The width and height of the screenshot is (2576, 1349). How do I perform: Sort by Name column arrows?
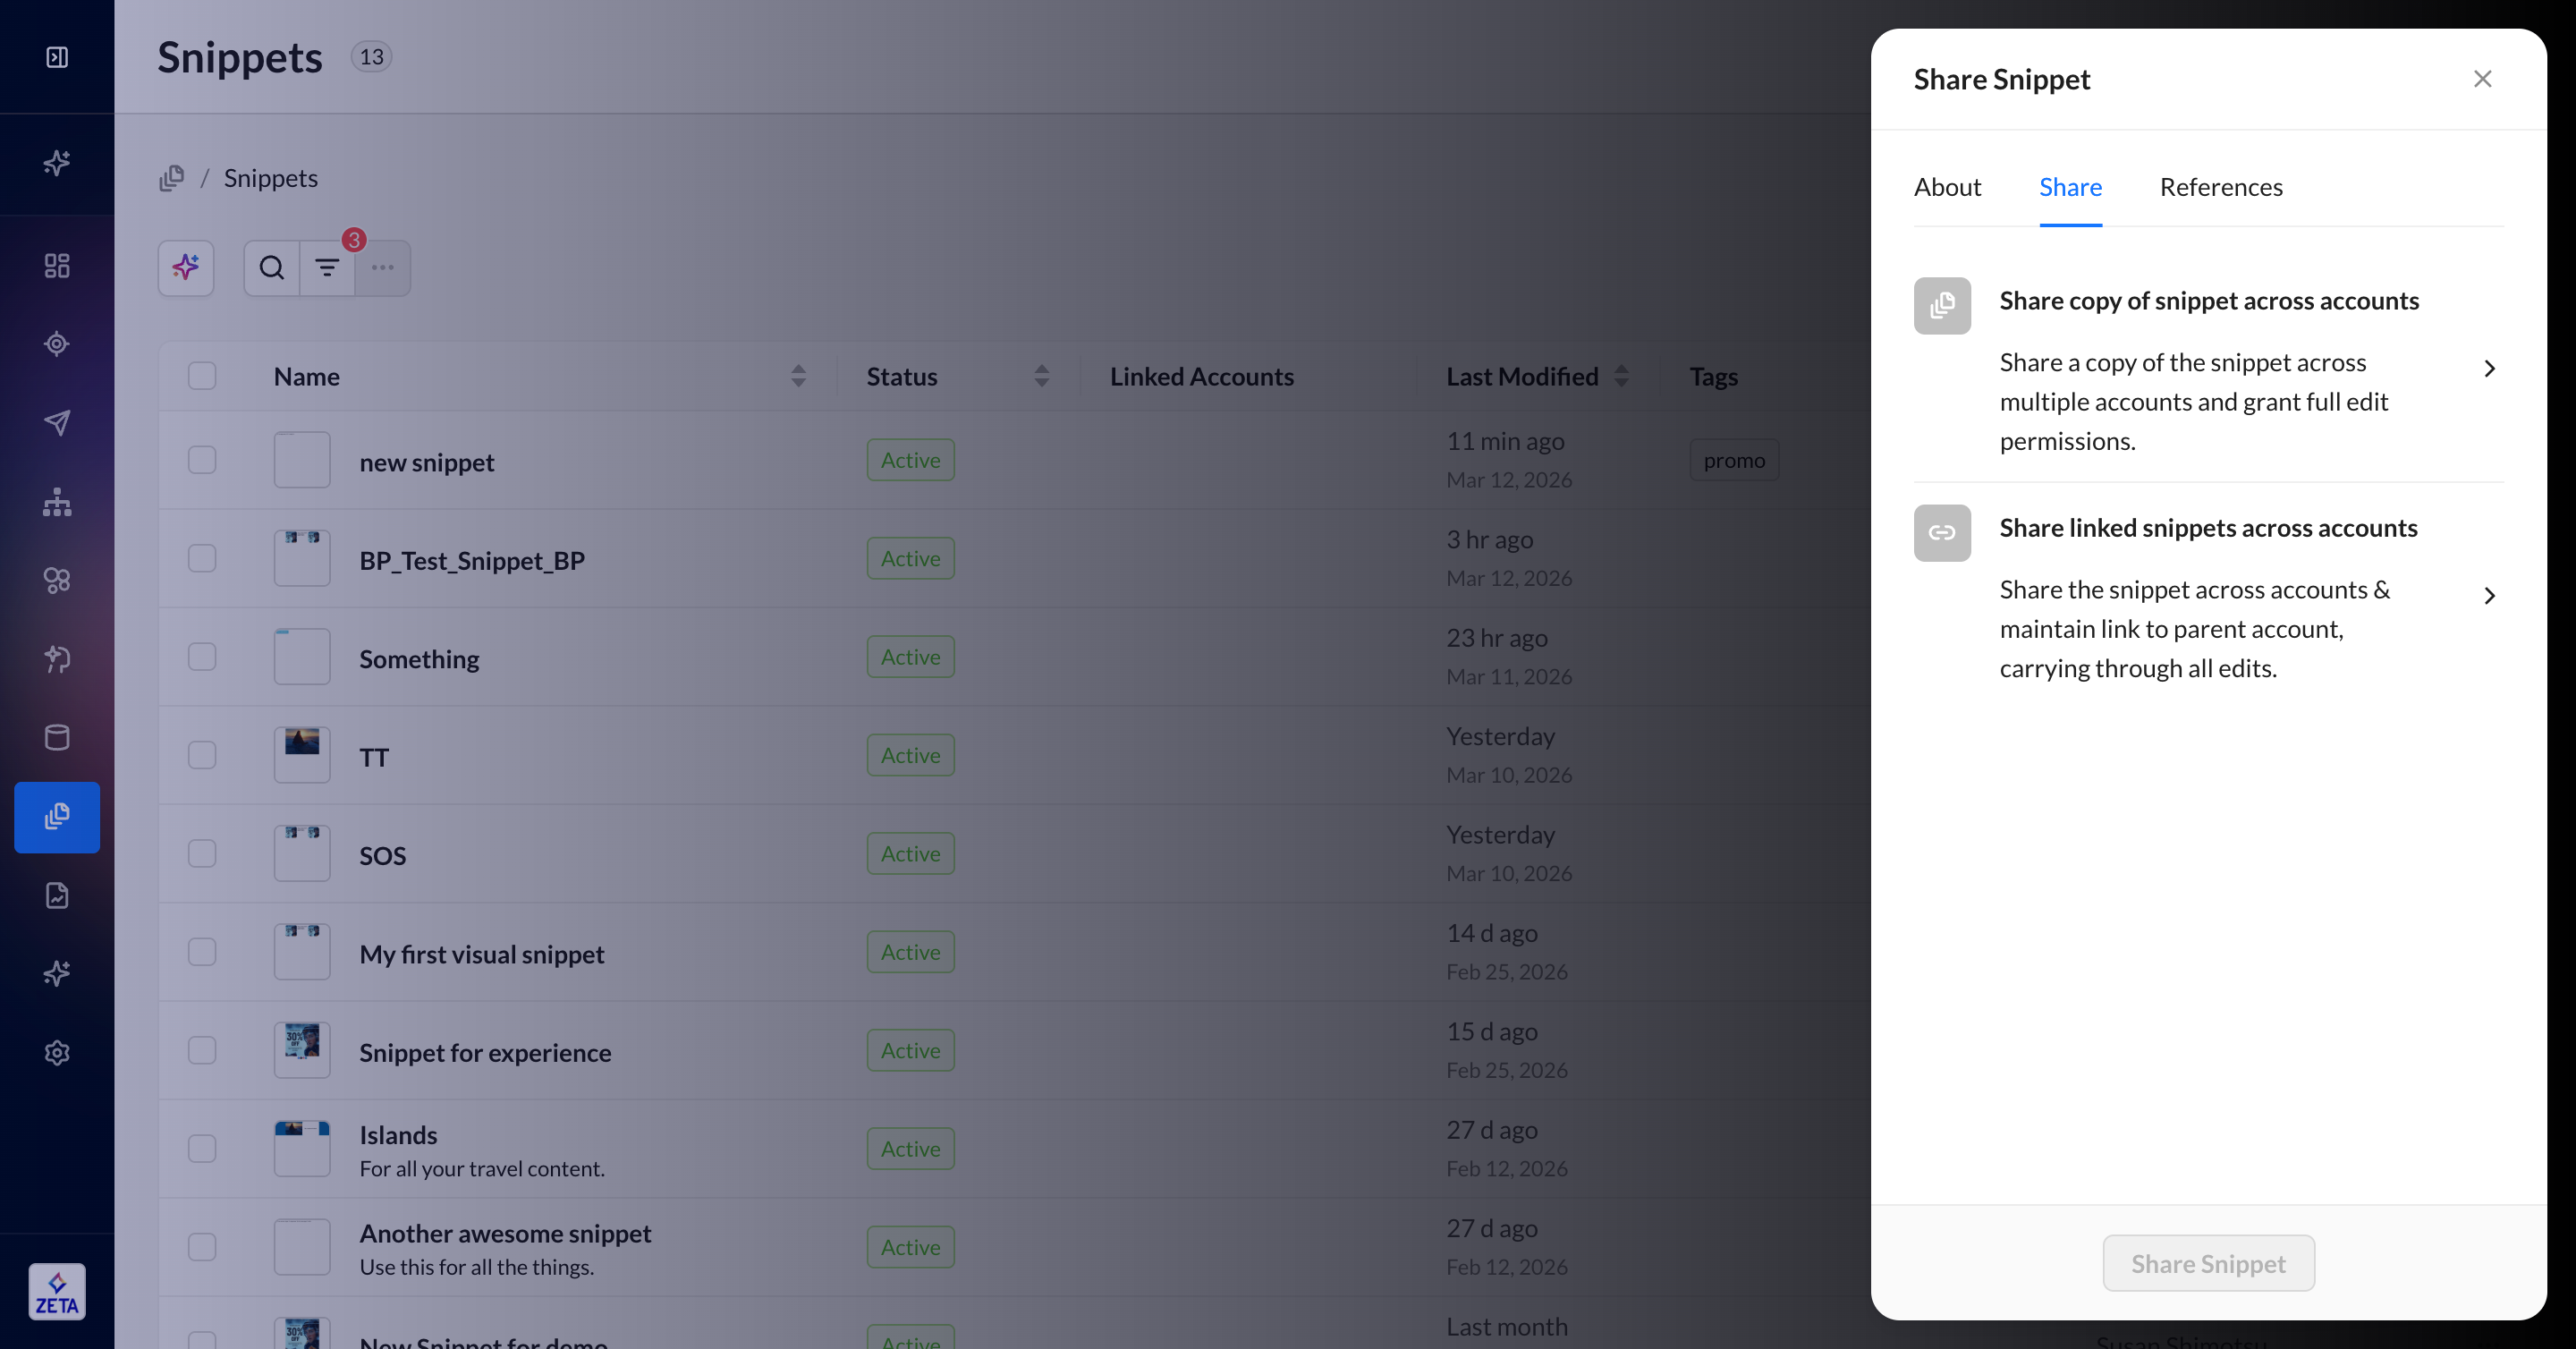click(798, 376)
